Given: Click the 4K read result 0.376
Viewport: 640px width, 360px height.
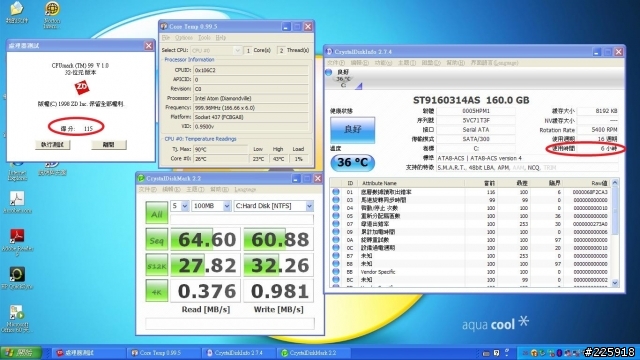Looking at the screenshot, I should [x=206, y=291].
